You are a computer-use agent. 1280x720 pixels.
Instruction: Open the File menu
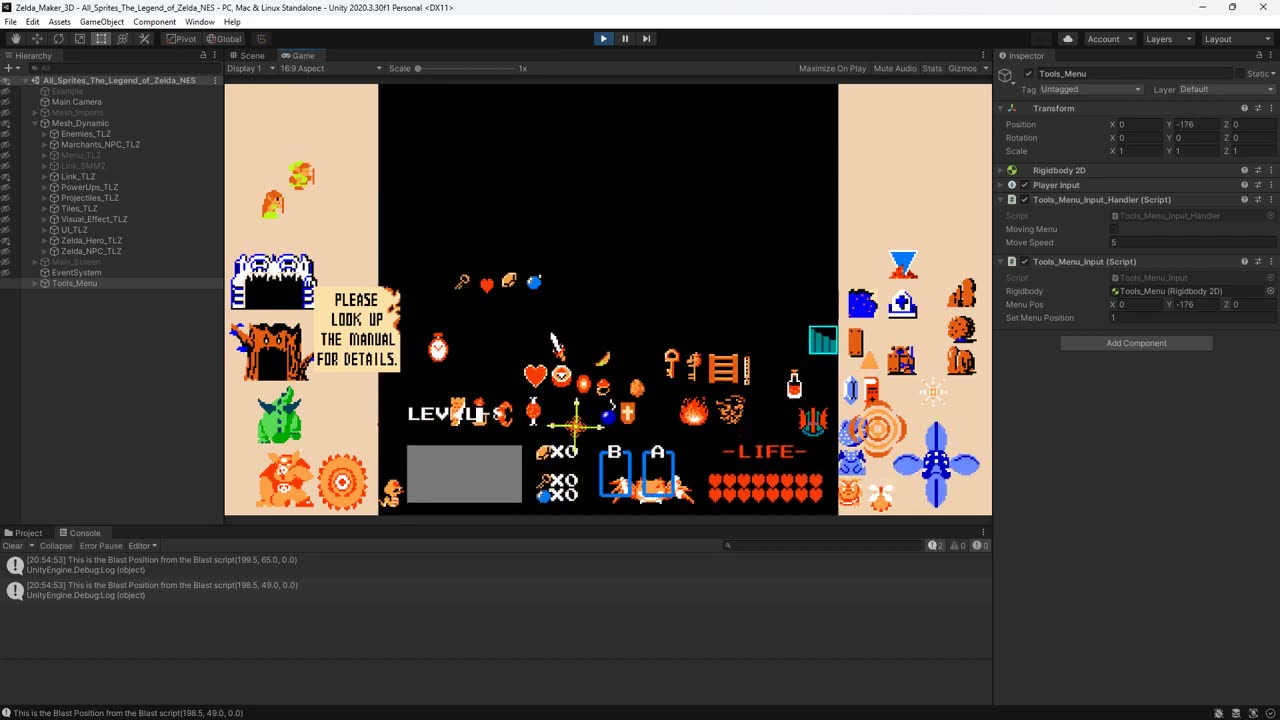[10, 22]
